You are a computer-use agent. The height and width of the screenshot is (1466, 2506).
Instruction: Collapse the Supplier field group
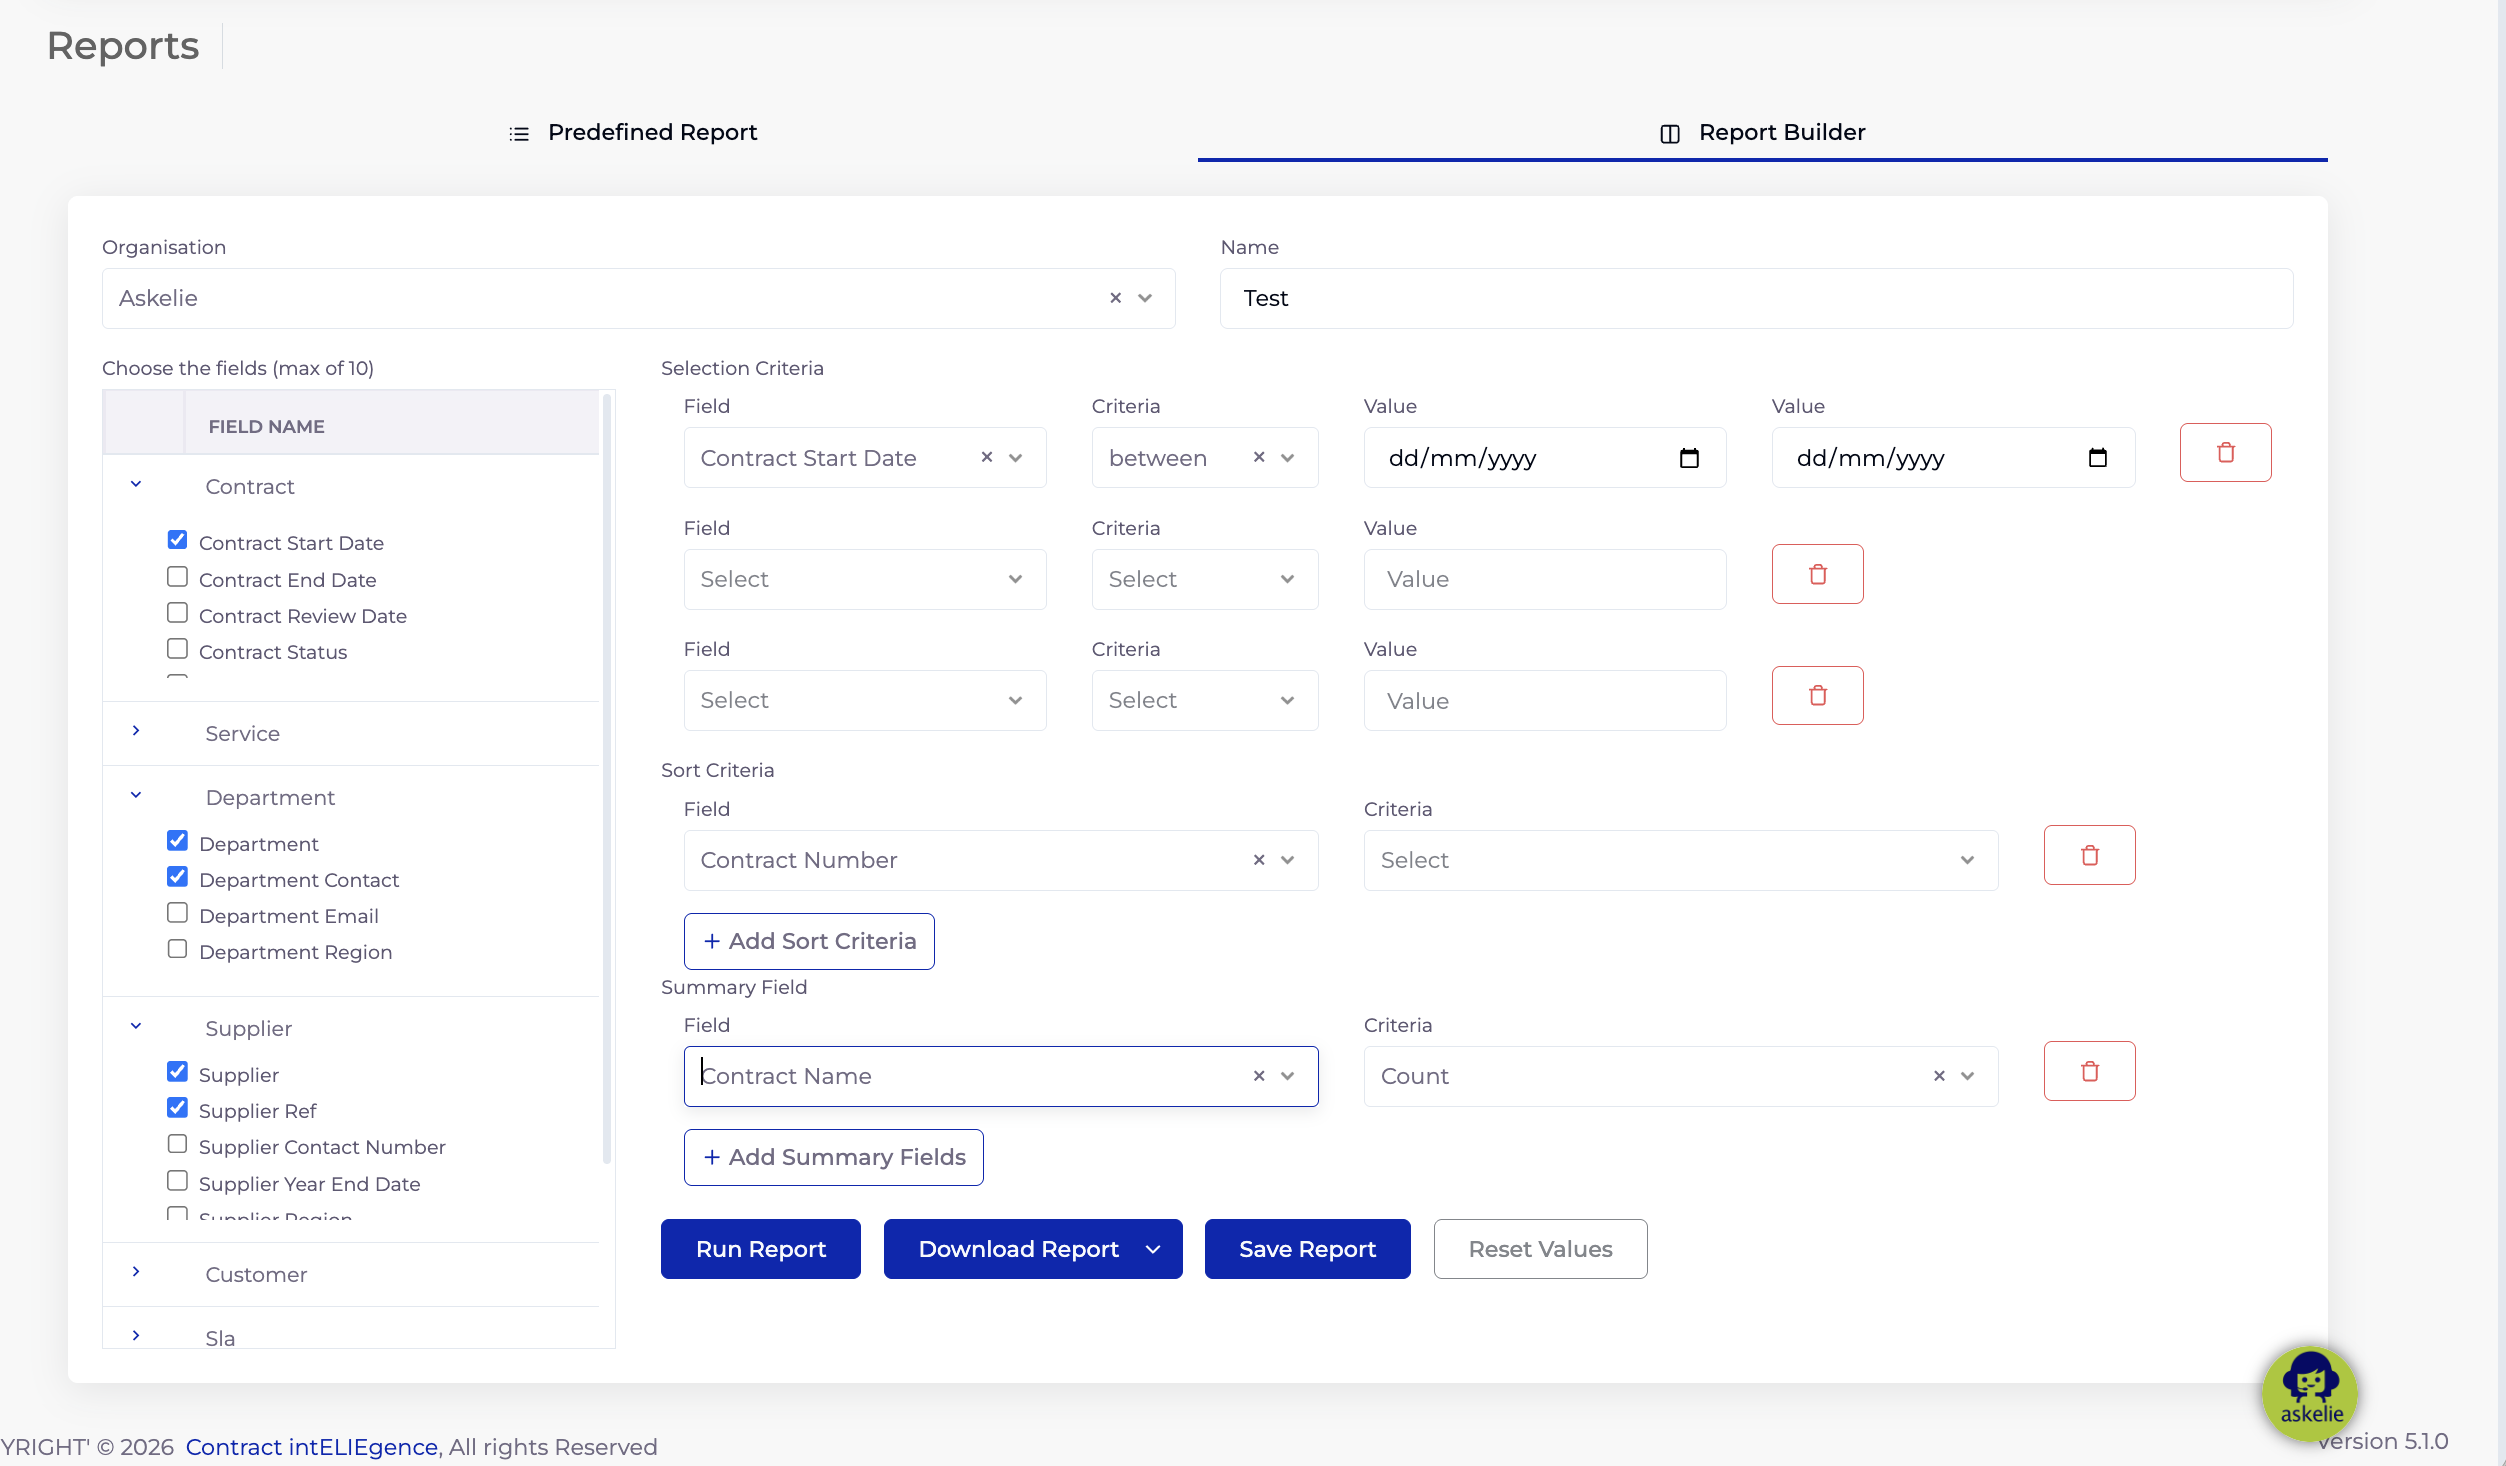136,1026
